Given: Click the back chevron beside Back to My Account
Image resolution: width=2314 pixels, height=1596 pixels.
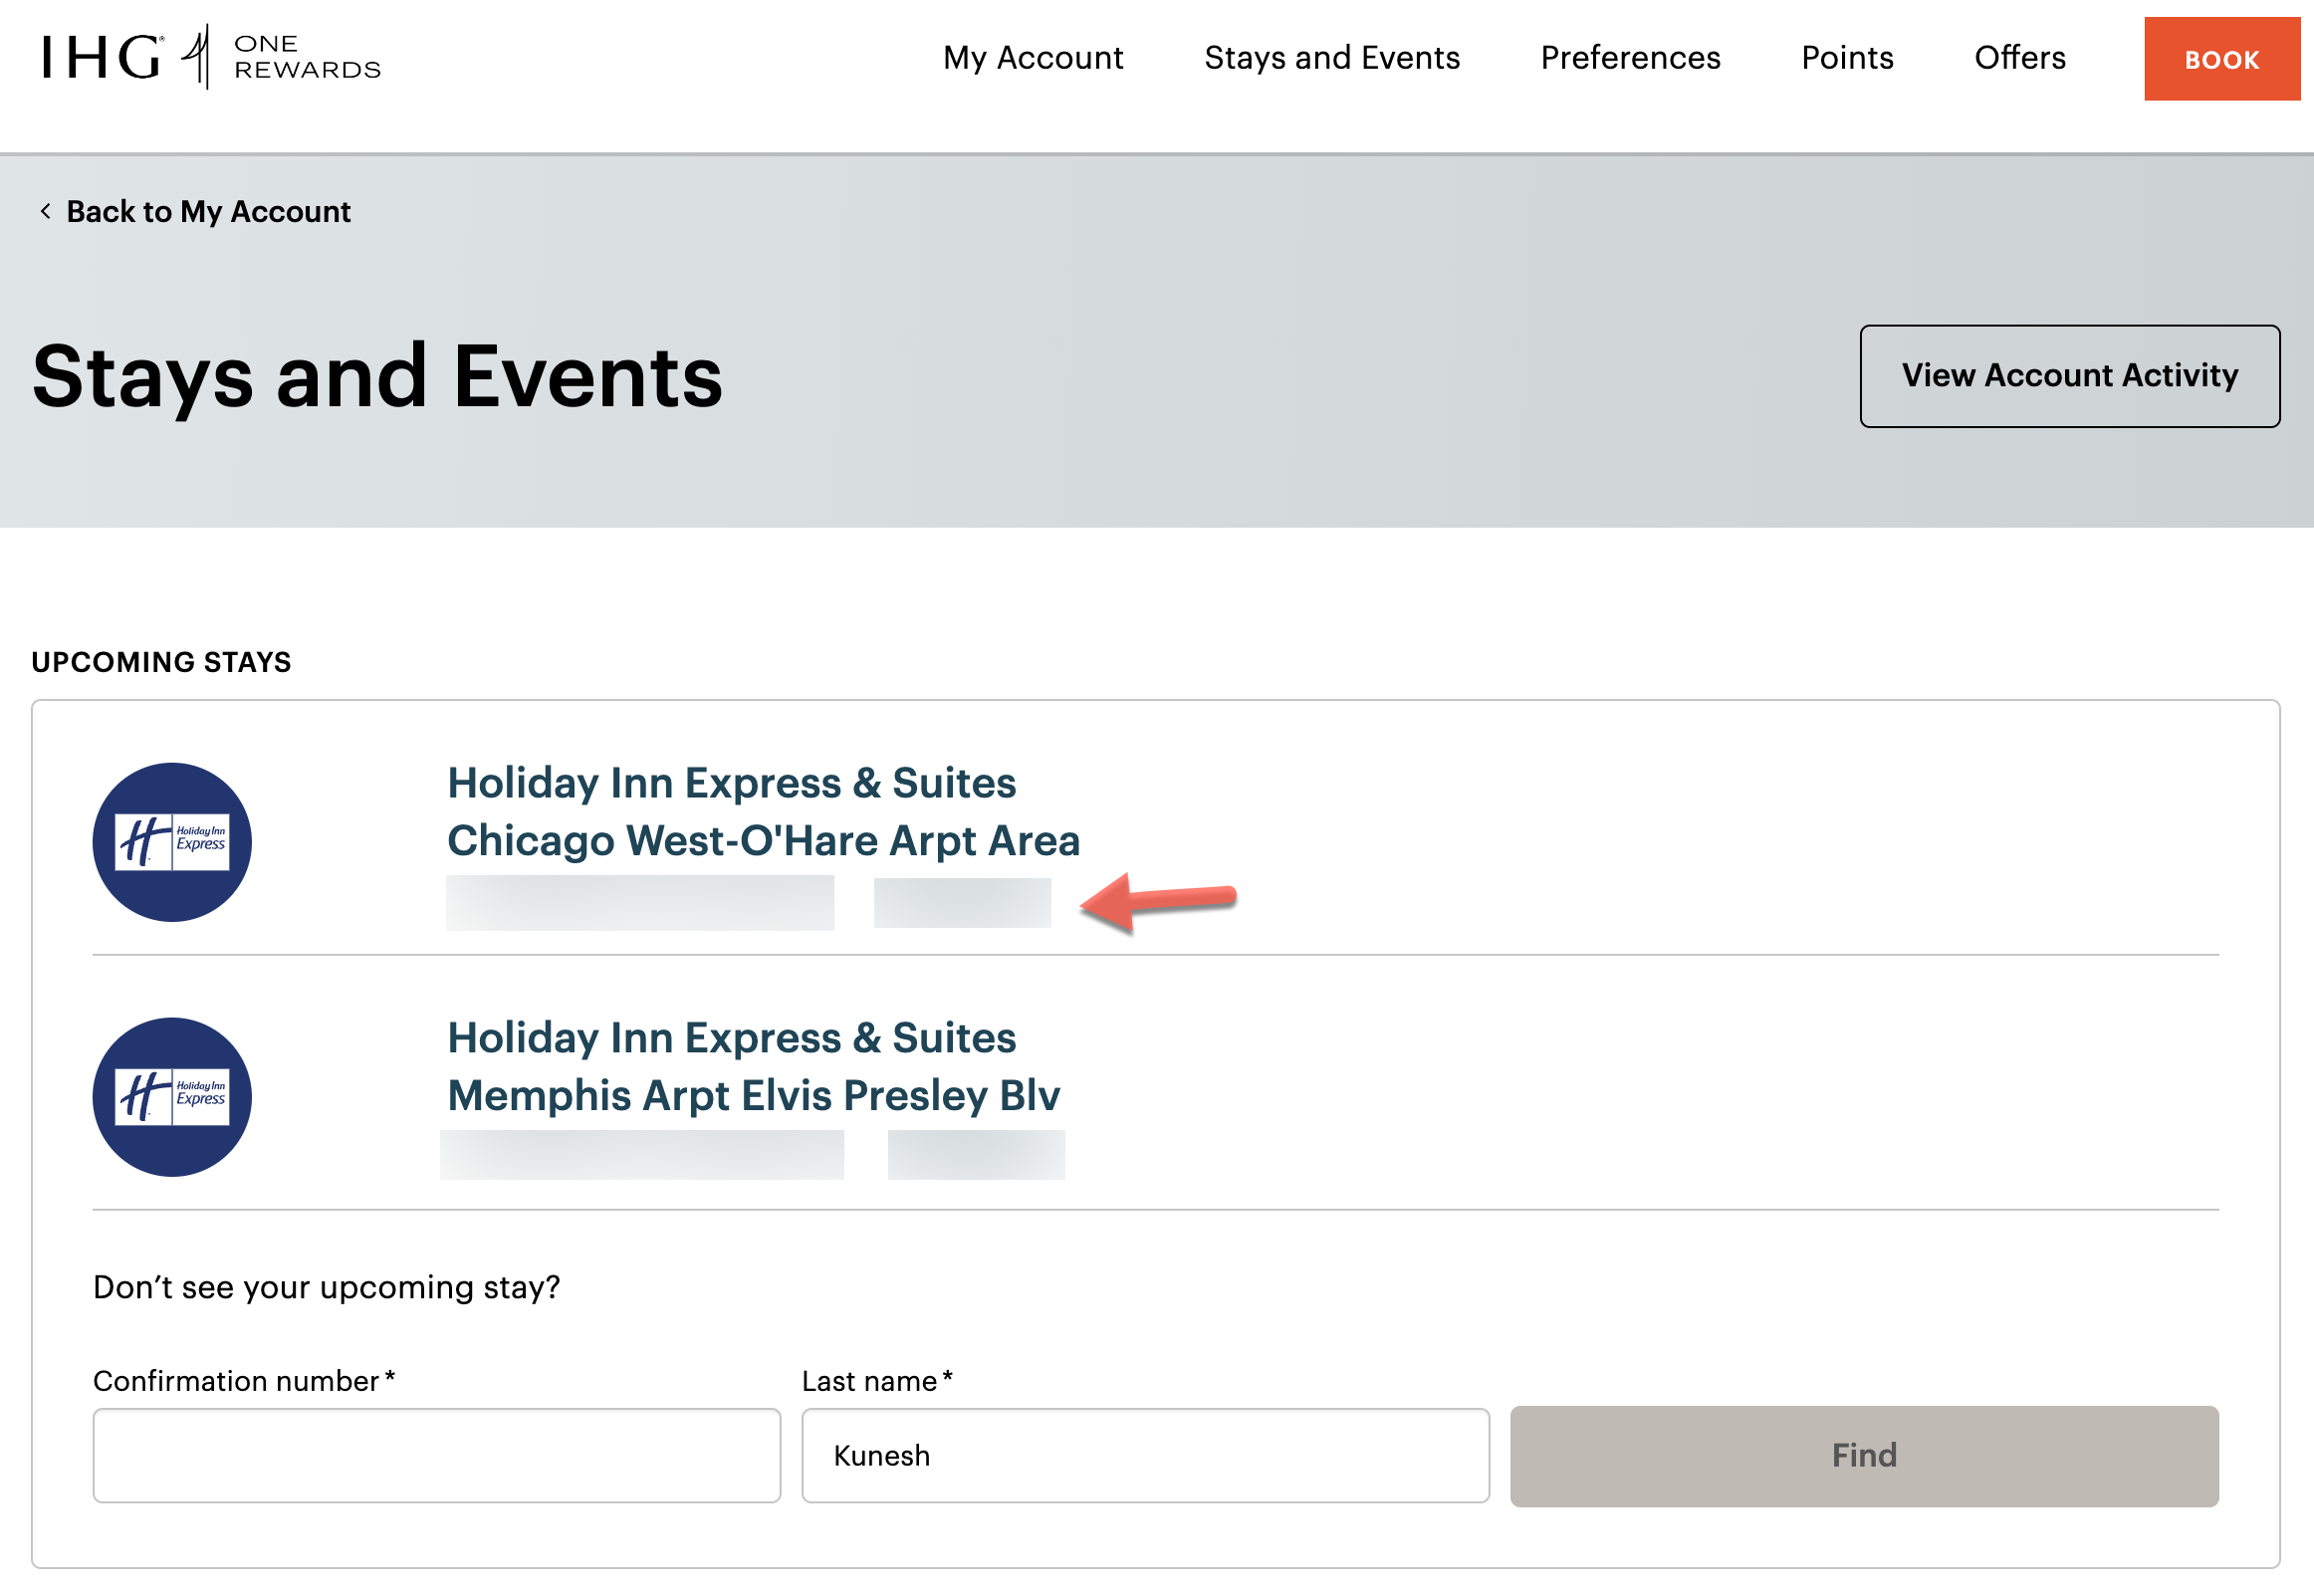Looking at the screenshot, I should (44, 211).
